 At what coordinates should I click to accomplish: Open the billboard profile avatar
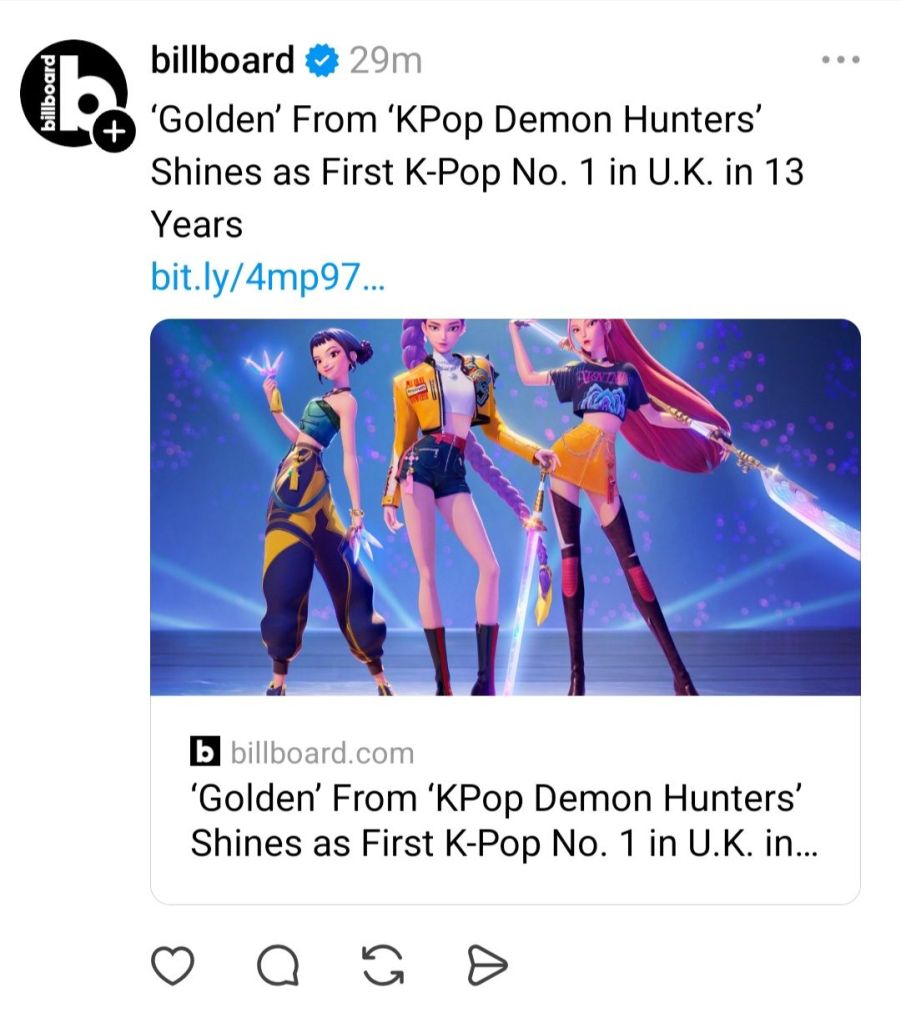point(70,93)
